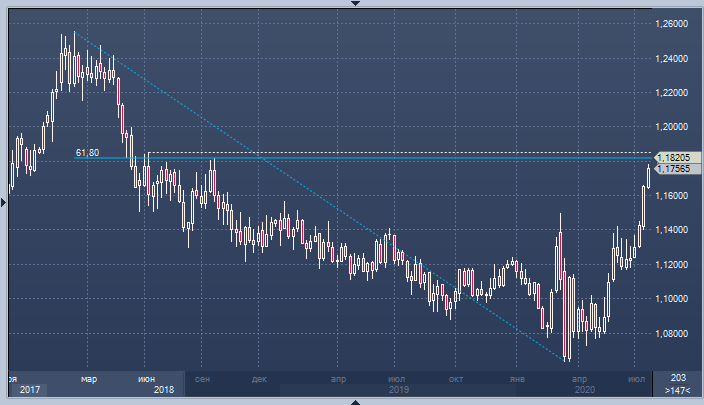The image size is (704, 405).
Task: Select the blue horizontal Fibonacci line
Action: coord(400,159)
